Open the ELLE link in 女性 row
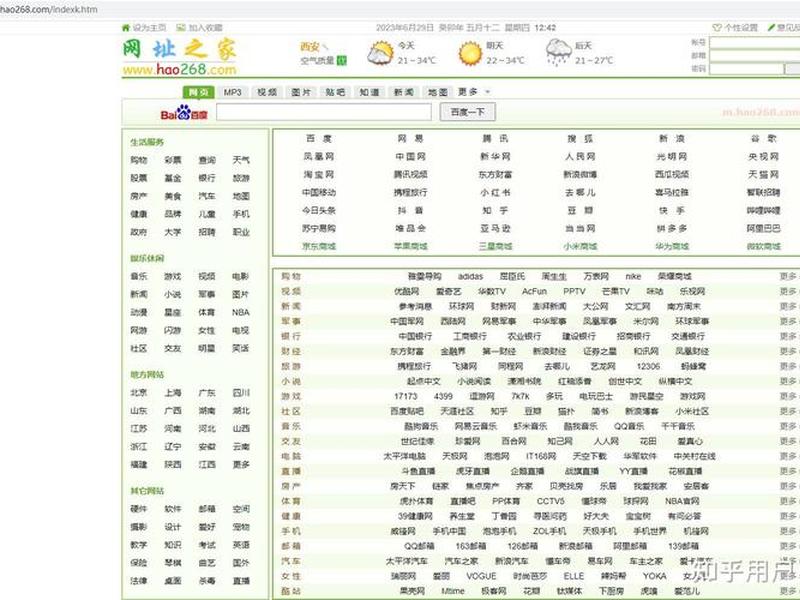800x600 pixels. (x=574, y=576)
